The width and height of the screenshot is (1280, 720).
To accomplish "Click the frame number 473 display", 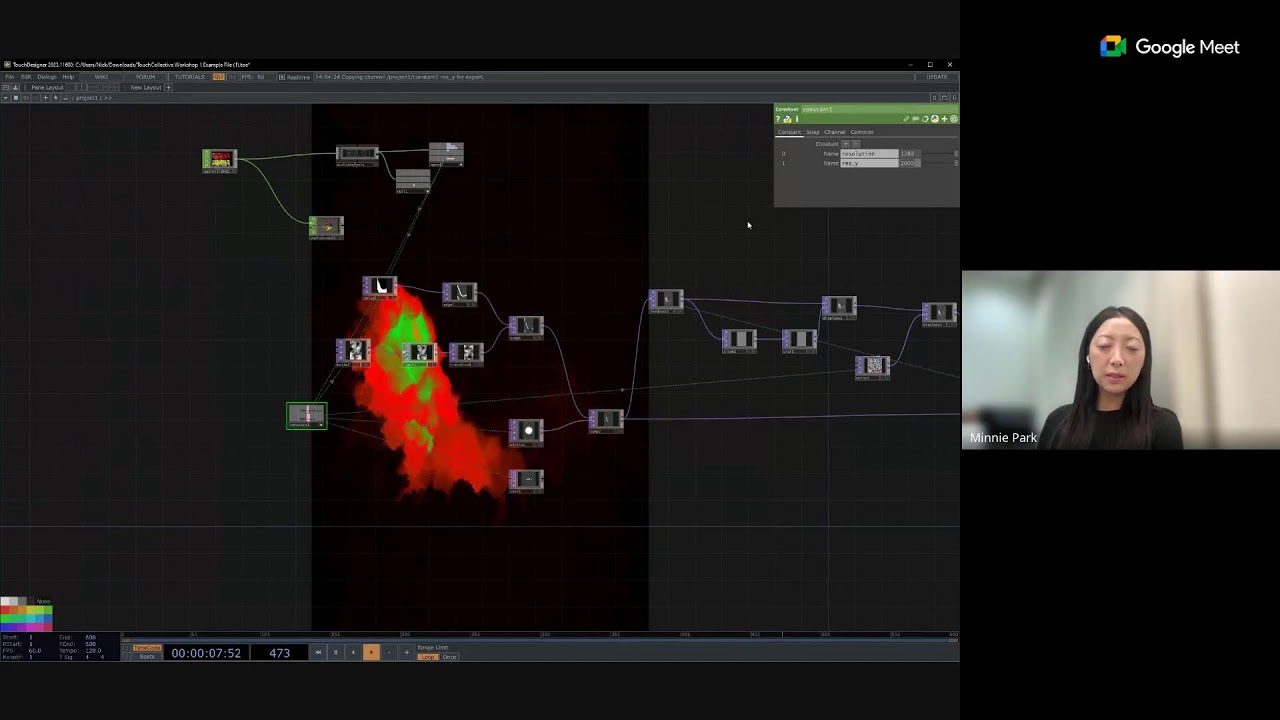I will click(x=279, y=653).
